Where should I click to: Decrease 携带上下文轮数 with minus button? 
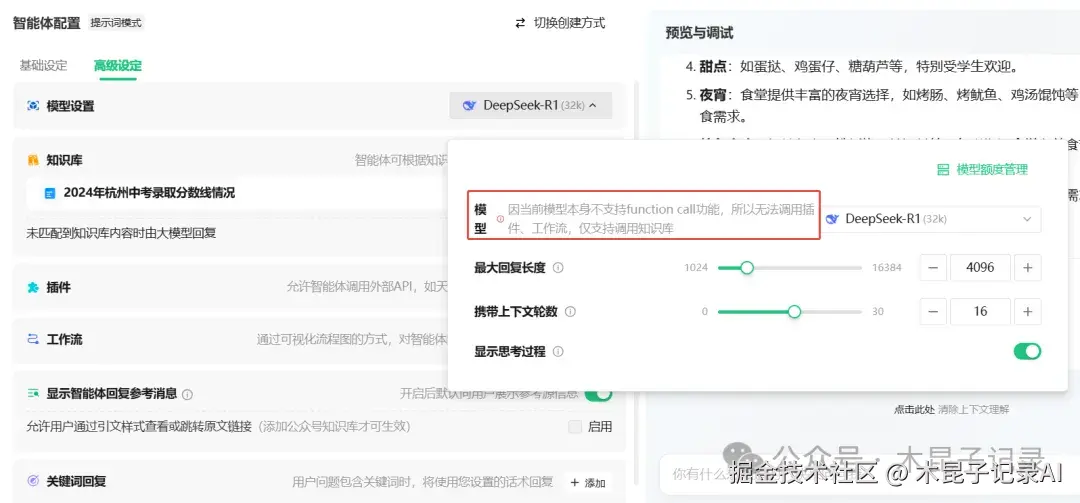933,311
